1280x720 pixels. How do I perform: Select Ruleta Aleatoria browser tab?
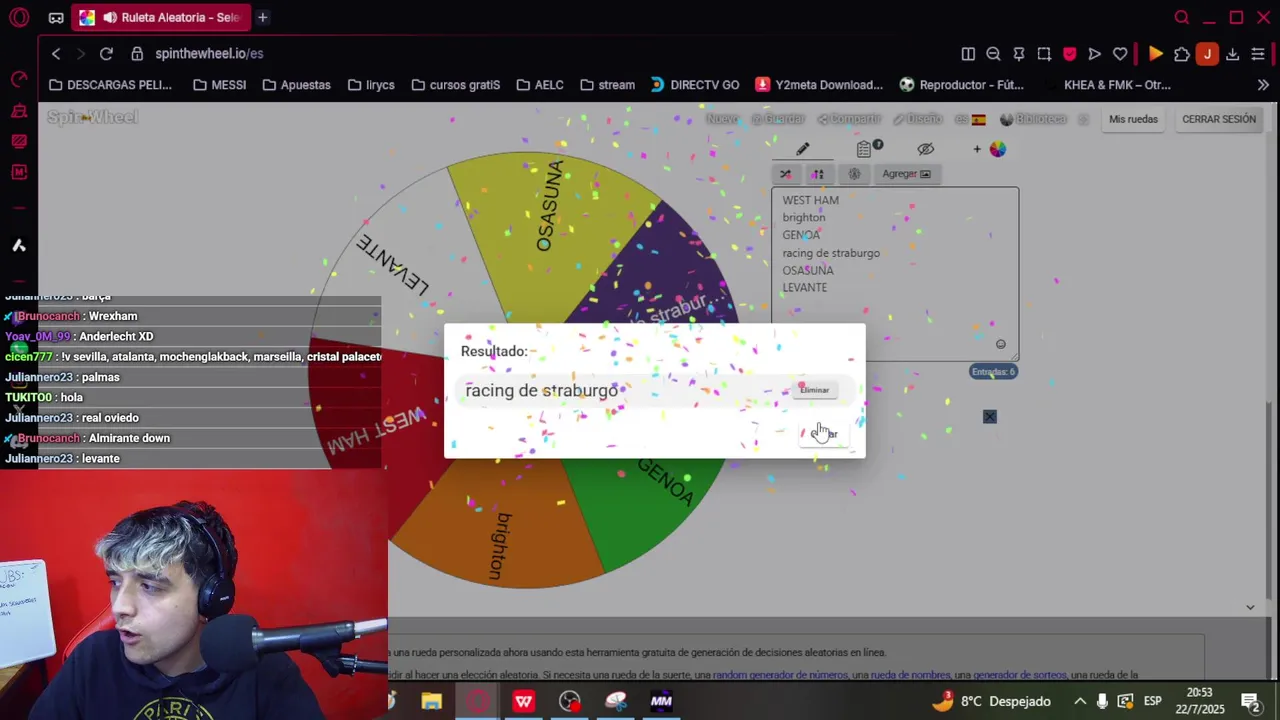(161, 17)
